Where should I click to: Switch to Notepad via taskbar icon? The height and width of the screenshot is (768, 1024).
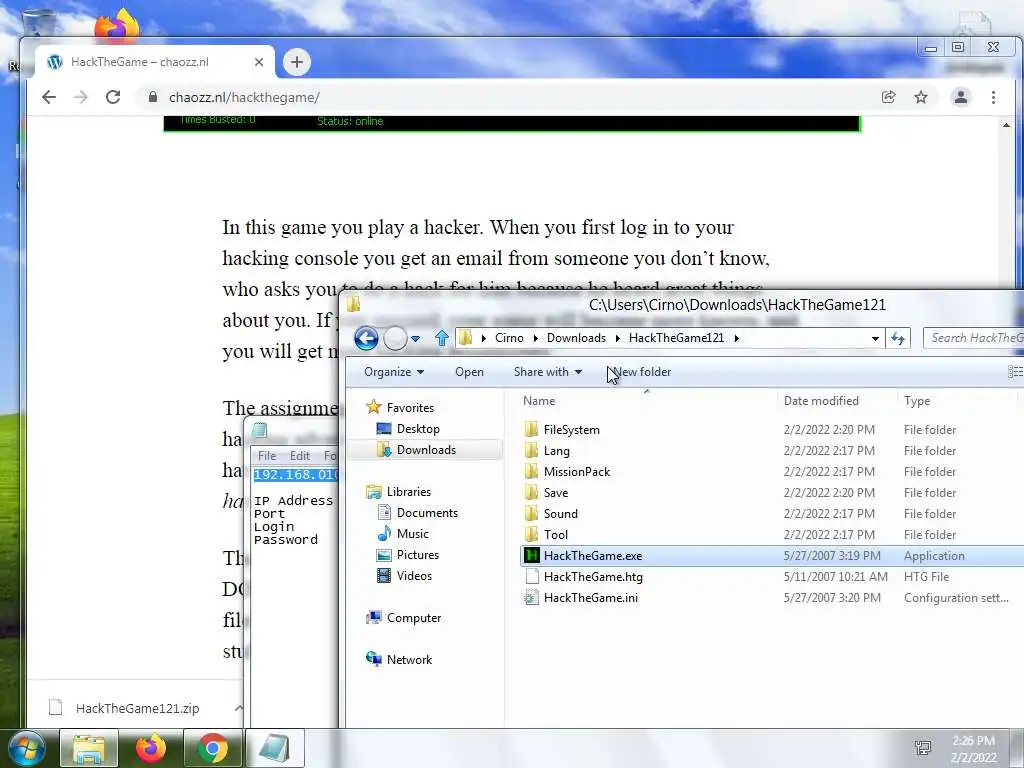click(274, 748)
